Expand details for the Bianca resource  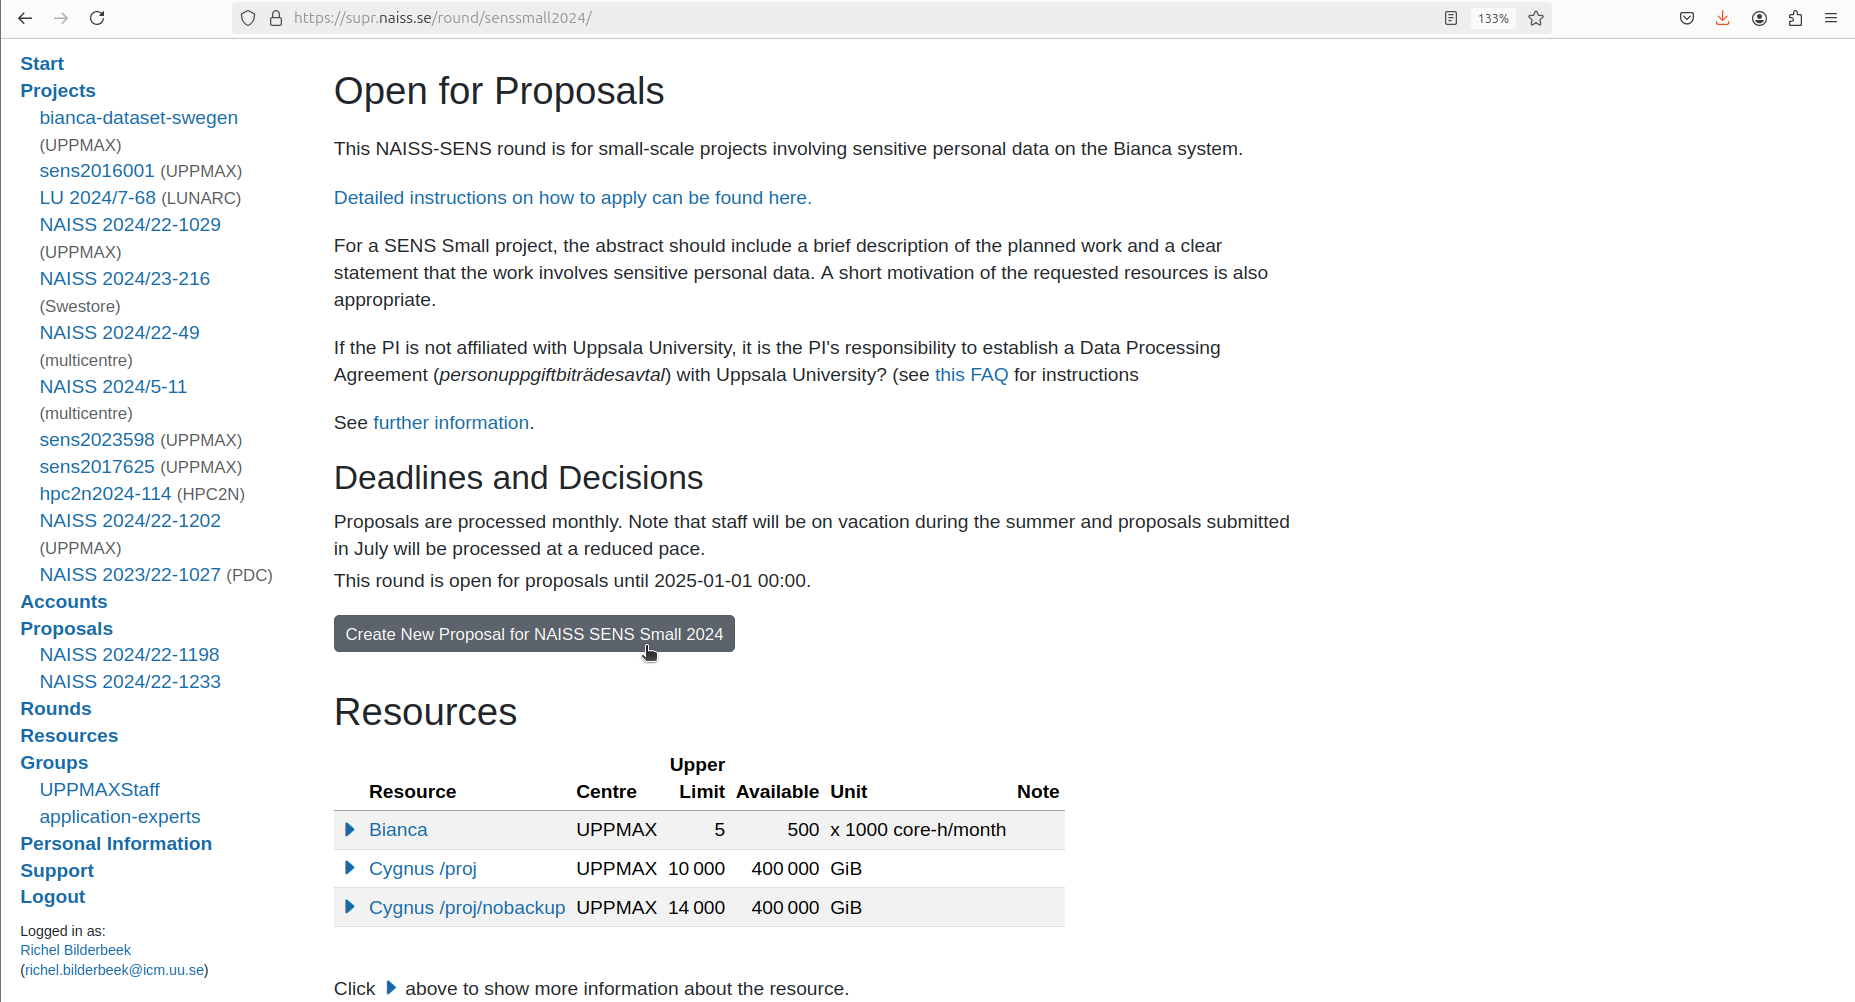(x=349, y=829)
